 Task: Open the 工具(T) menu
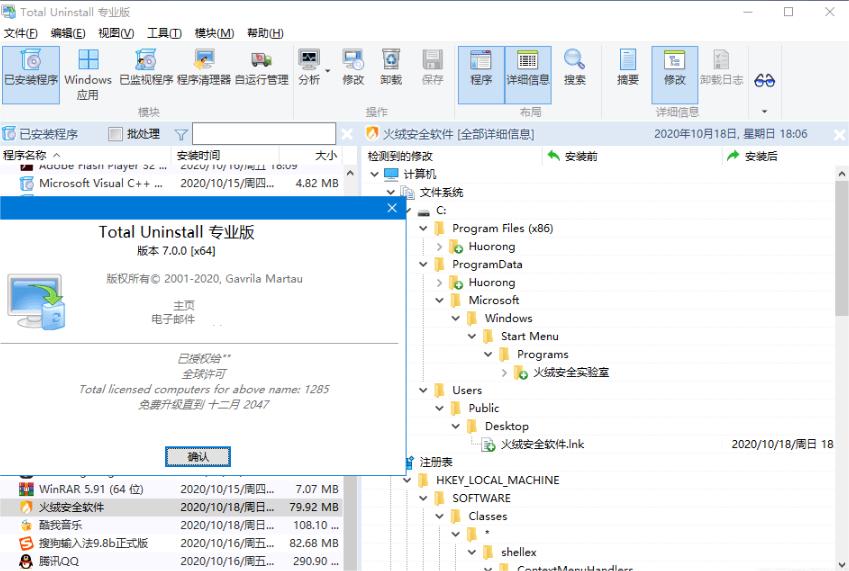164,34
